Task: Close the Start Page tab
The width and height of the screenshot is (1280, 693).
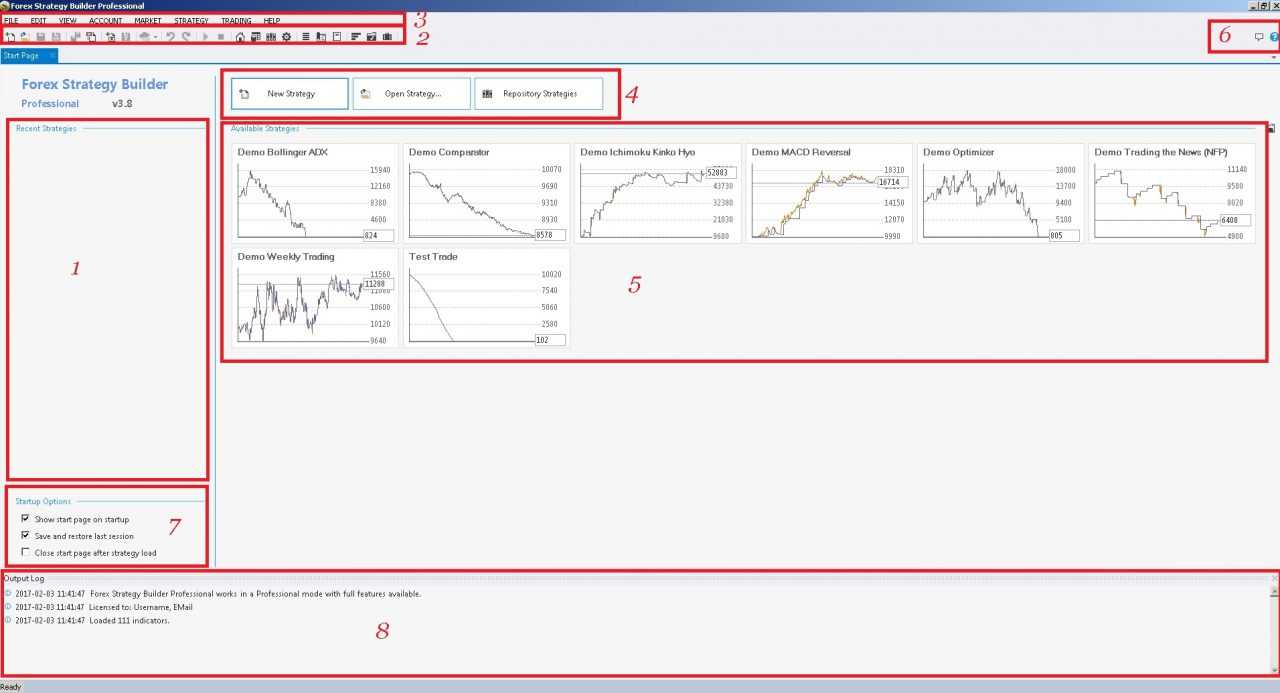Action: click(x=52, y=56)
